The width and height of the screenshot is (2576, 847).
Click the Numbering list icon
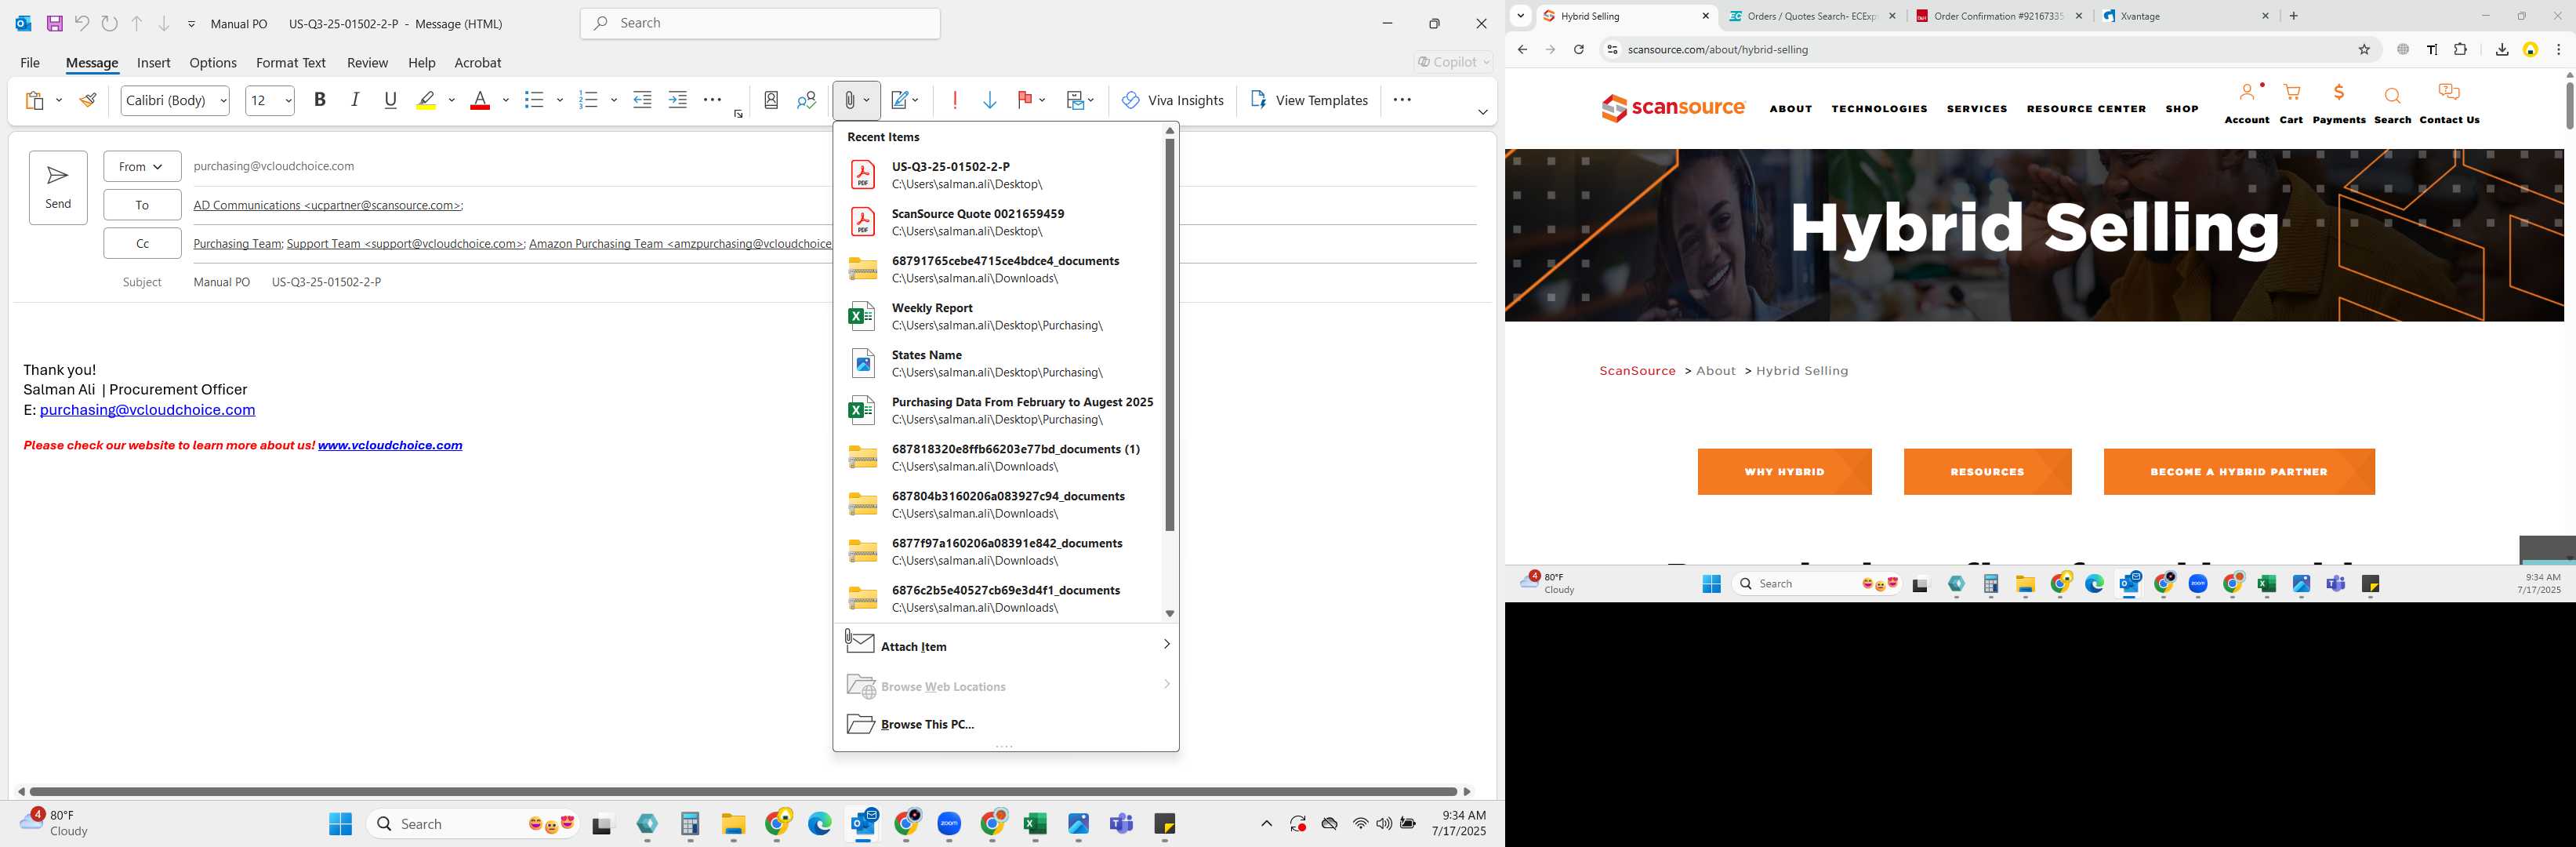pyautogui.click(x=588, y=100)
